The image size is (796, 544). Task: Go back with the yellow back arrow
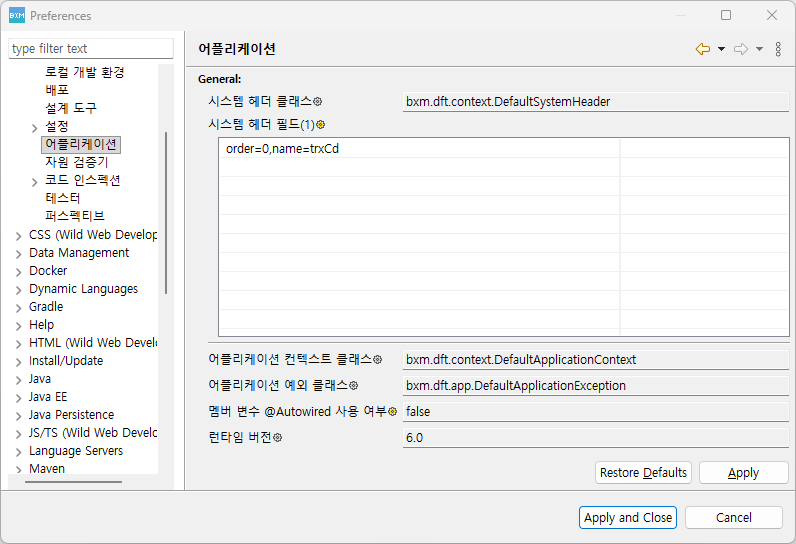[703, 49]
